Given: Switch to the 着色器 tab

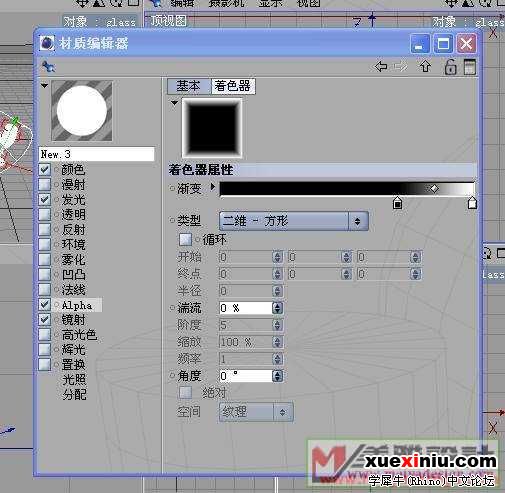Looking at the screenshot, I should [233, 86].
